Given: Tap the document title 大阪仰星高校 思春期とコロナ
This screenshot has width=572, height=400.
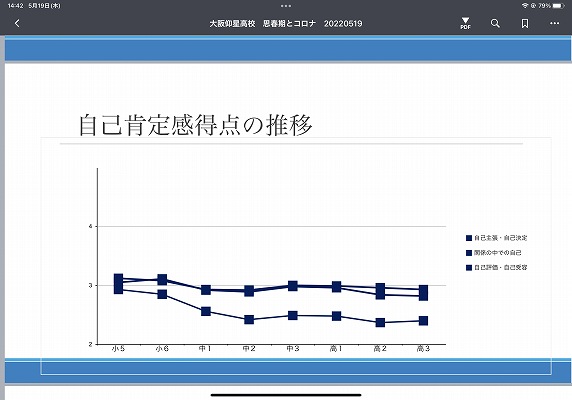Looking at the screenshot, I should 263,23.
